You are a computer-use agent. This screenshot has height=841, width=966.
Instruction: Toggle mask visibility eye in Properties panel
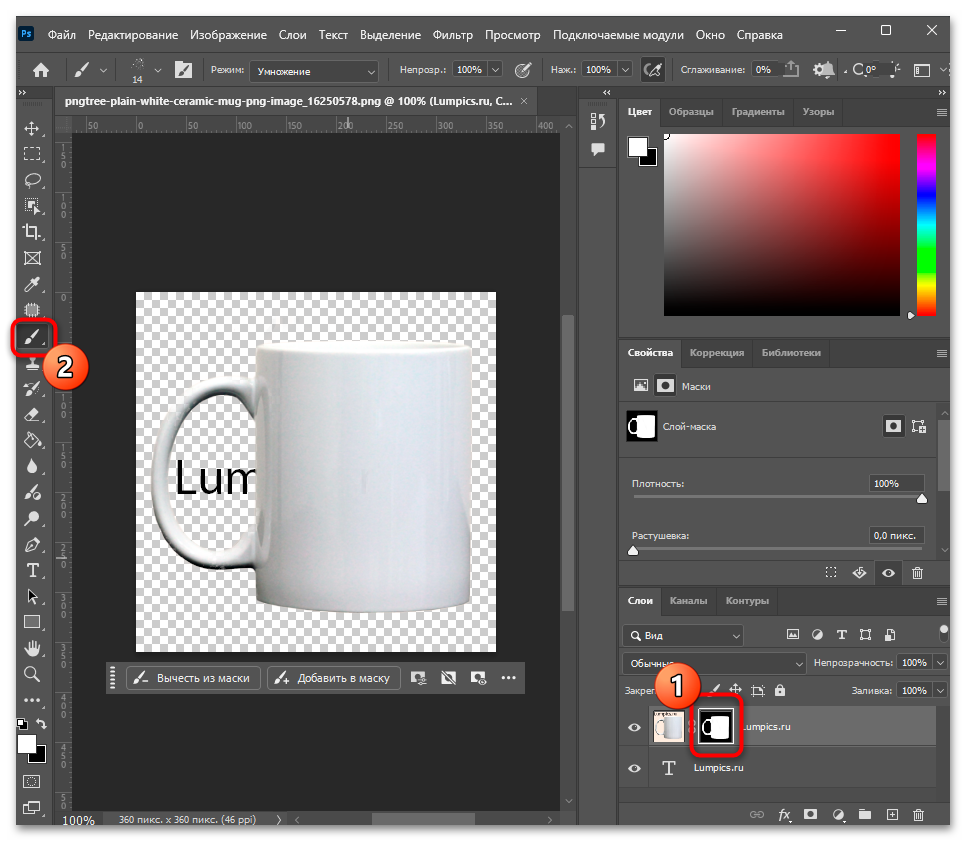(x=888, y=573)
